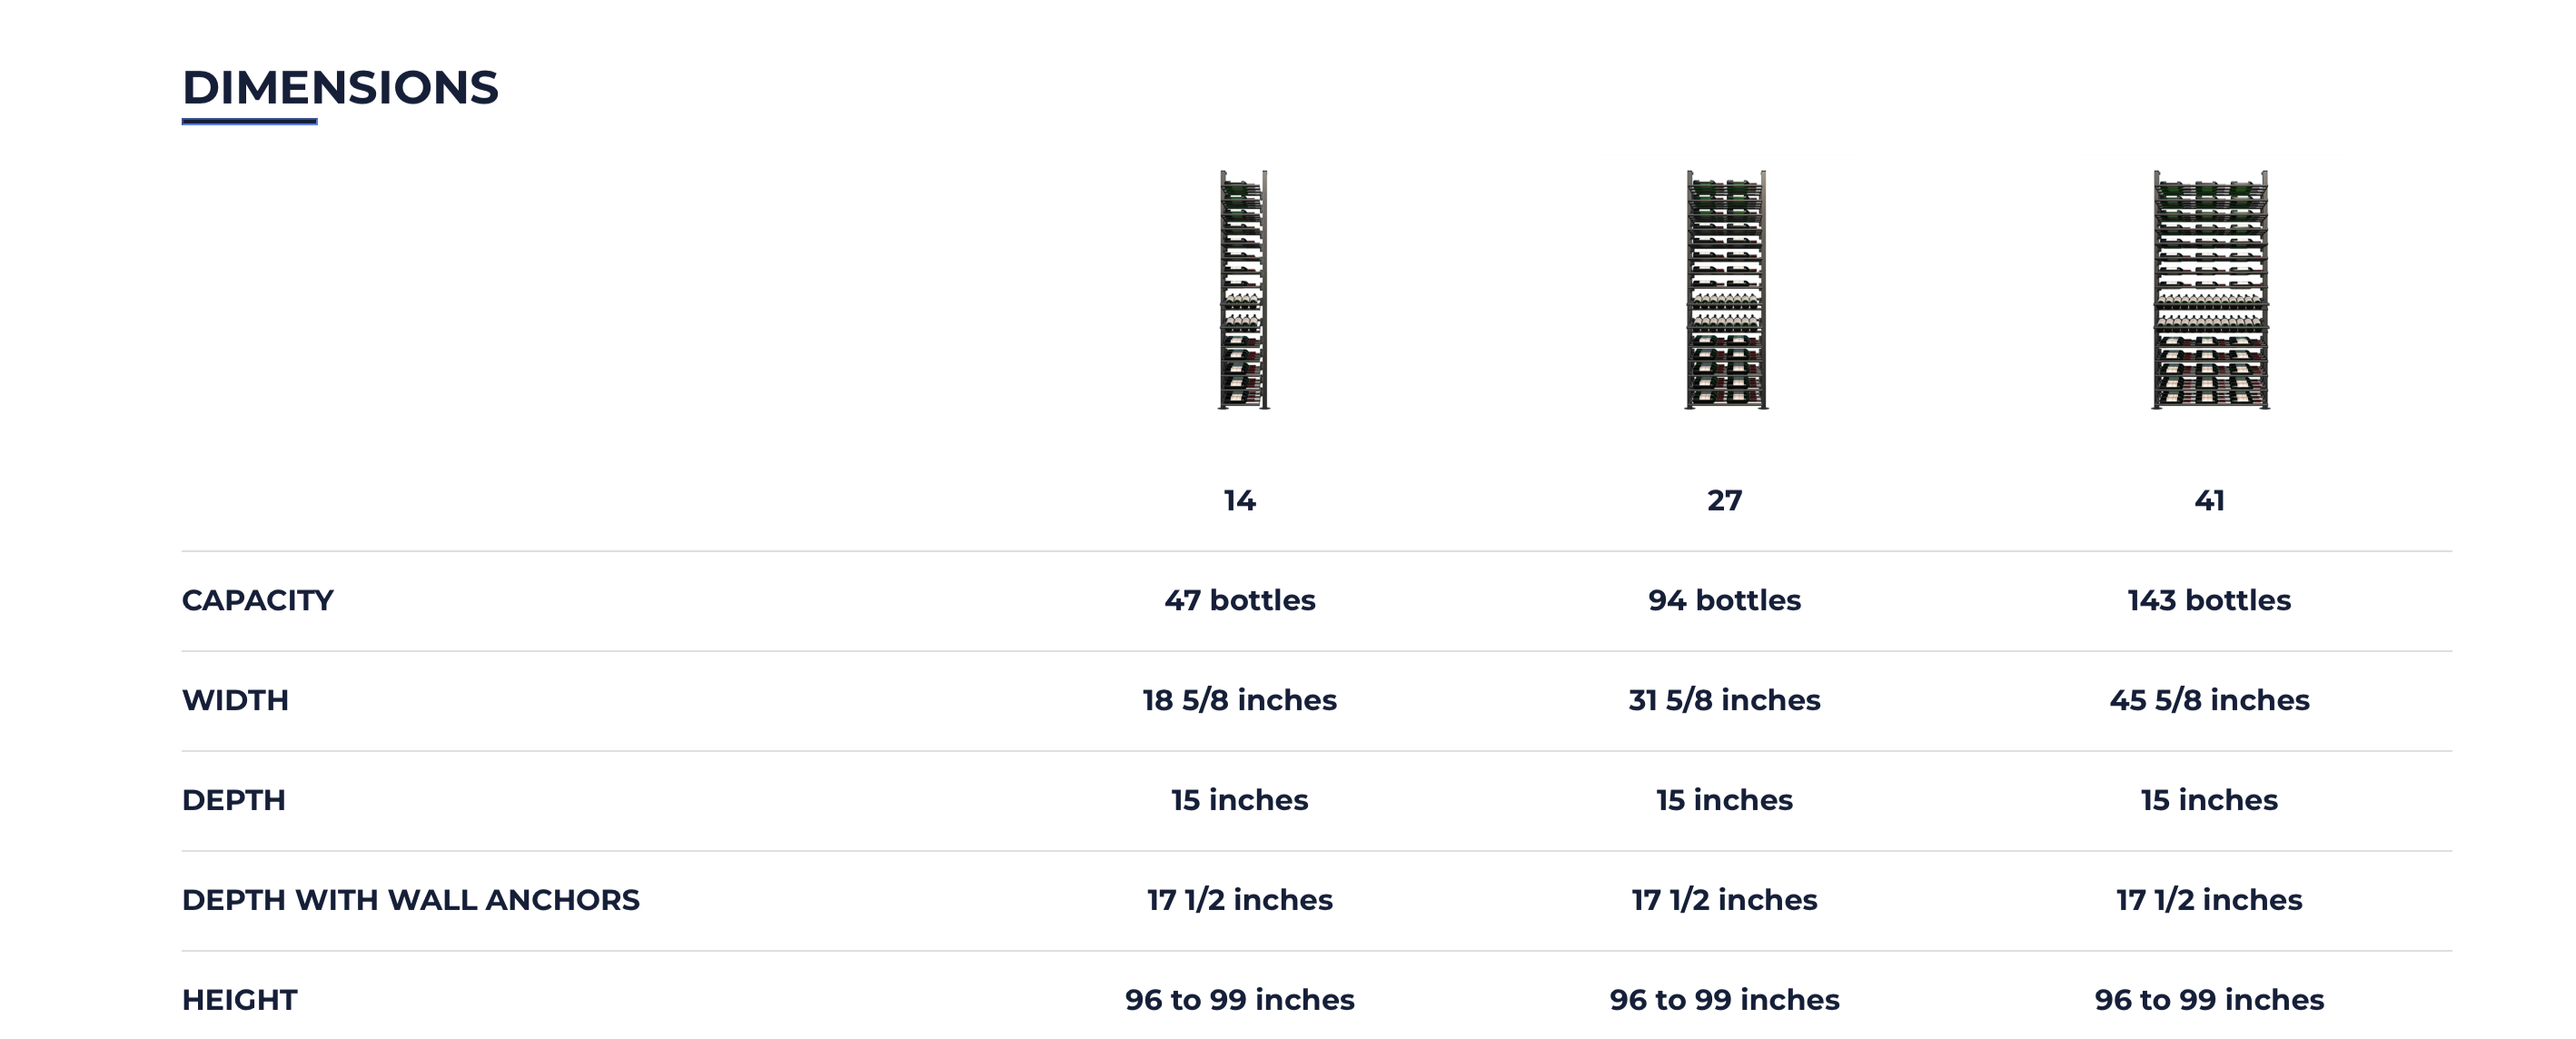
Task: Select the 31 5/8 inches width value
Action: (1725, 700)
